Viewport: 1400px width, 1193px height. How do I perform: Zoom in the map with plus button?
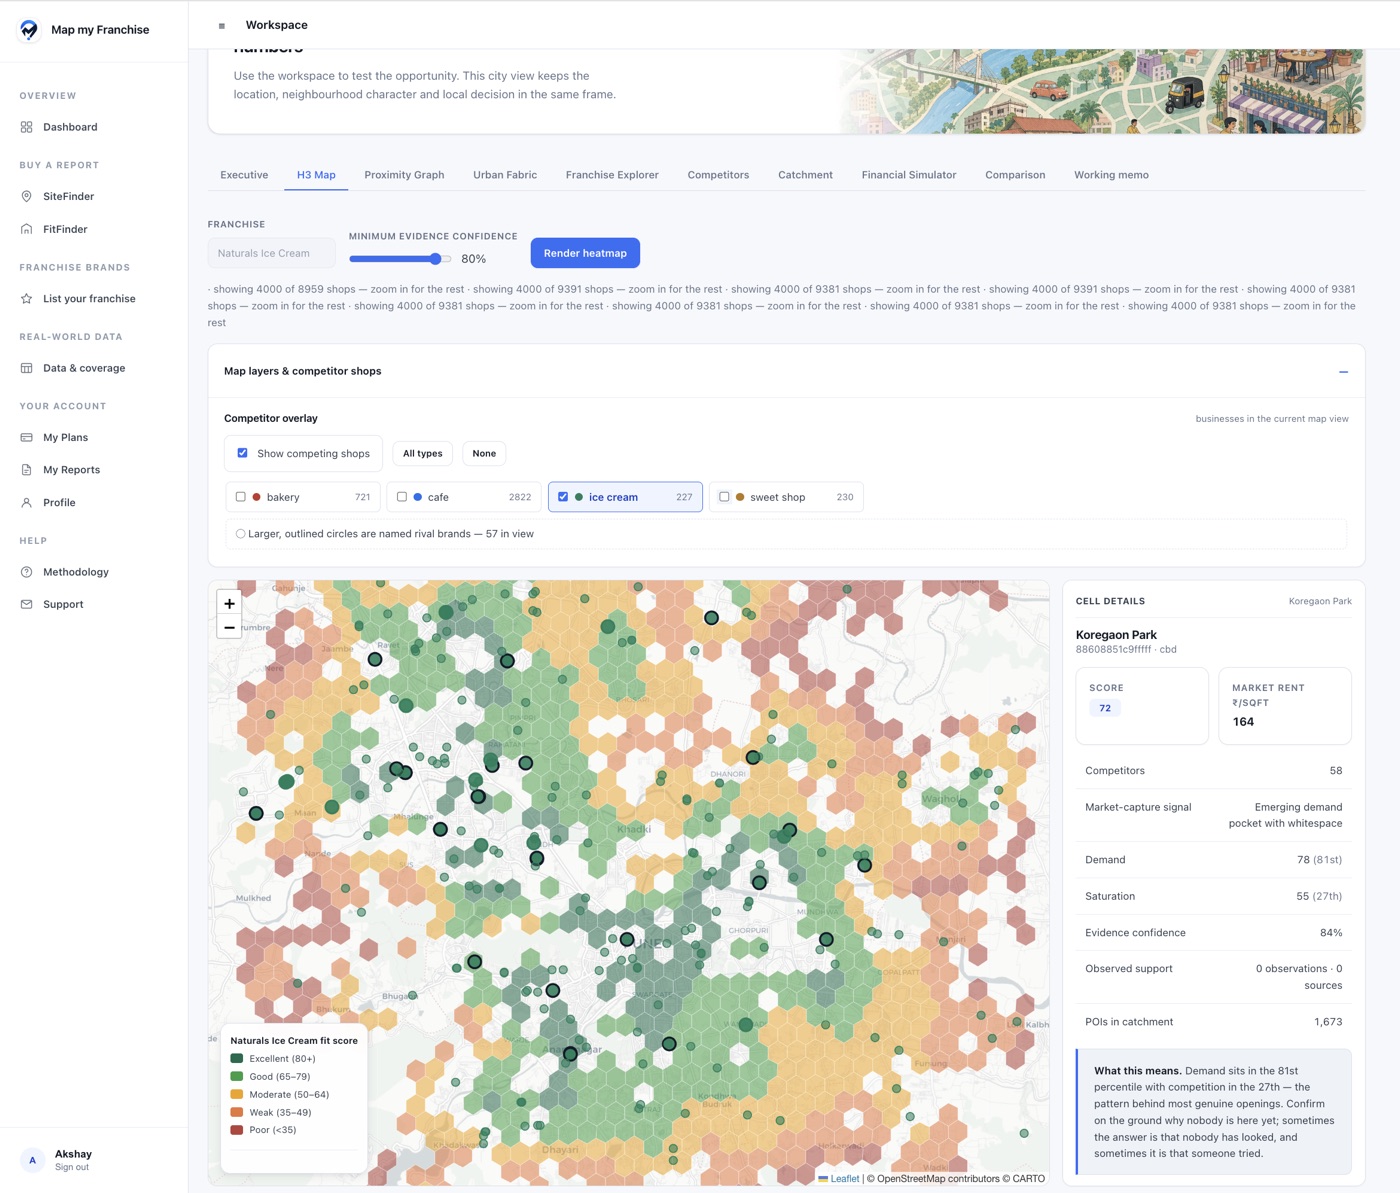tap(230, 603)
